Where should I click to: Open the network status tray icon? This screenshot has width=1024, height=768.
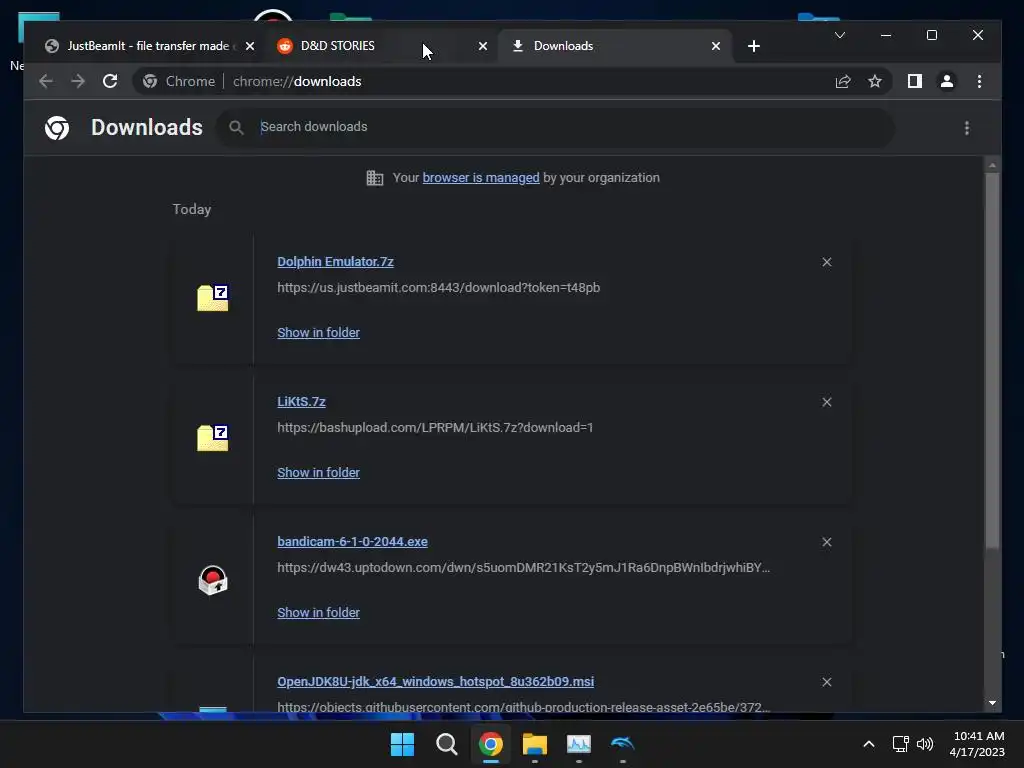pos(901,744)
